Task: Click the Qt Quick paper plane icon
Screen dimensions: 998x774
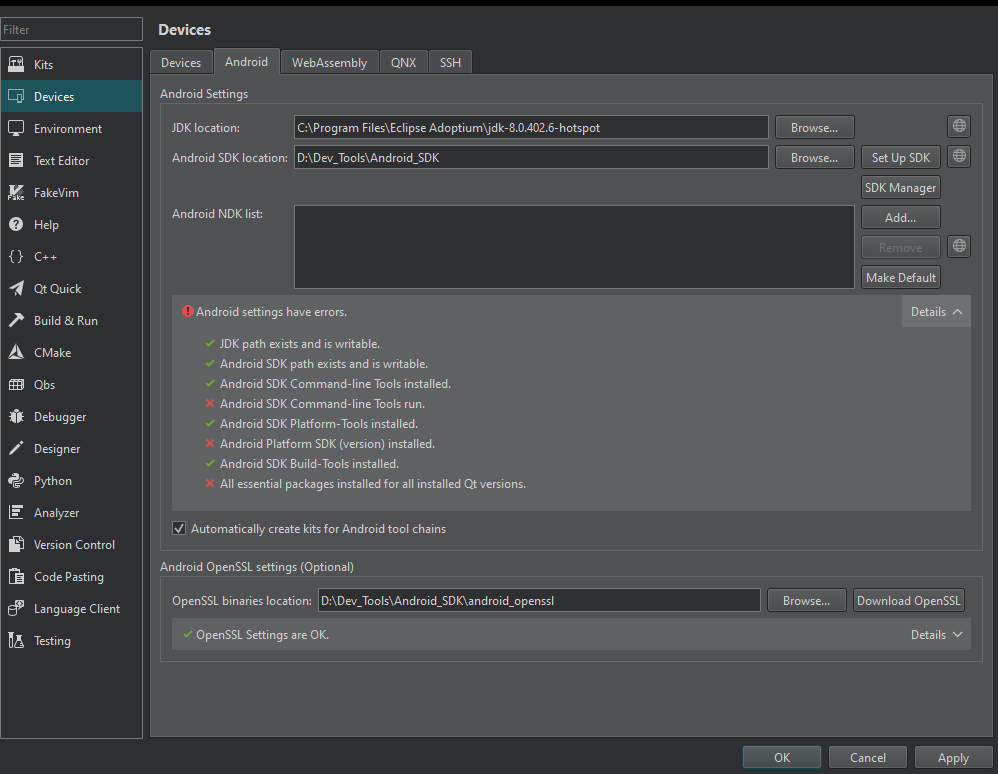Action: (x=16, y=288)
